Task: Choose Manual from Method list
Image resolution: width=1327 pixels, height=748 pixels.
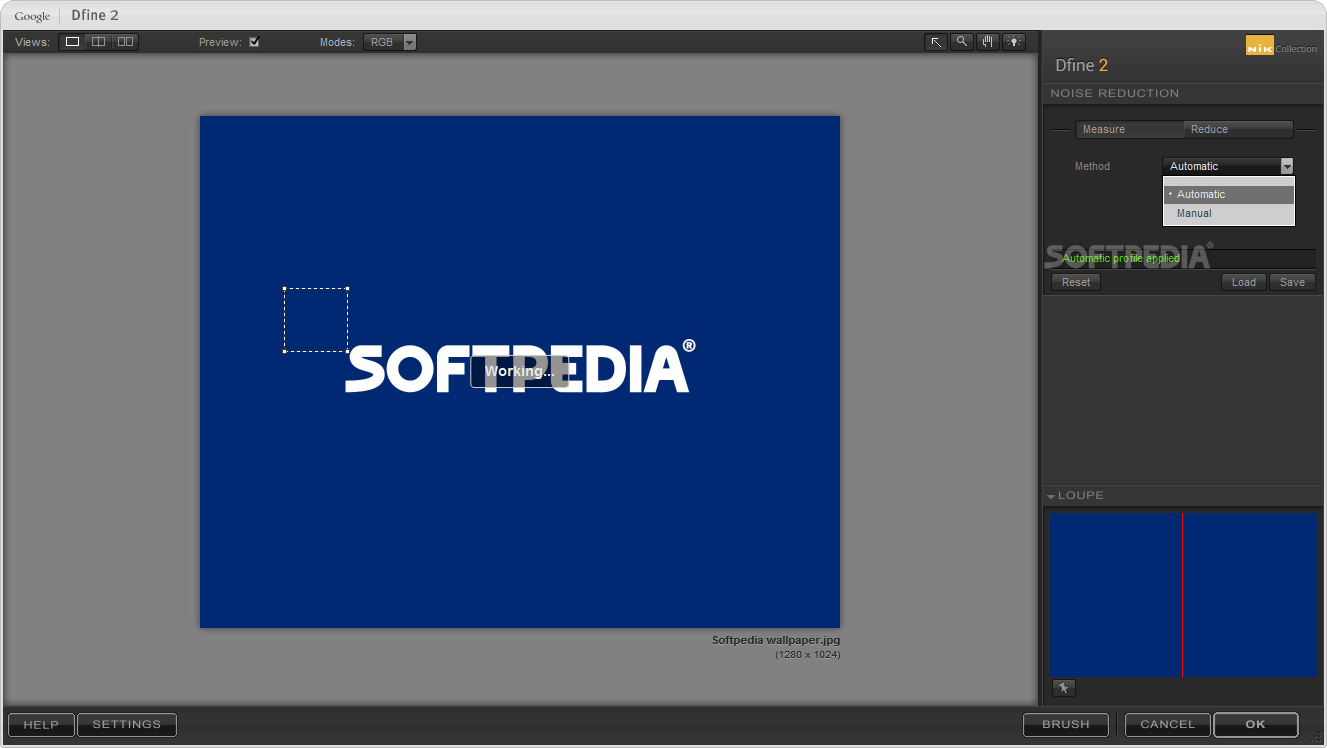Action: [x=1229, y=213]
